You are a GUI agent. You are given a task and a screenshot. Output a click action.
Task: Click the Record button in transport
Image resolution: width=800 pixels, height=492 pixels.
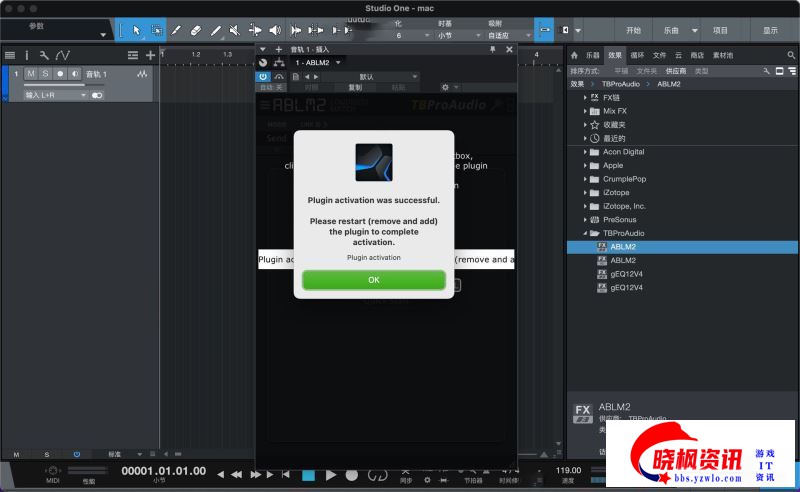[x=352, y=475]
